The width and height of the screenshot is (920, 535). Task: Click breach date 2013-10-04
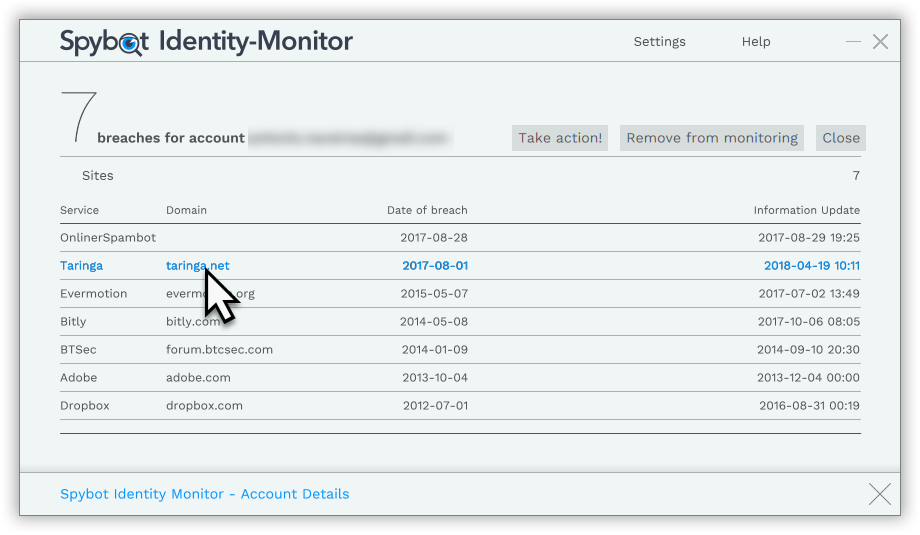coord(435,378)
